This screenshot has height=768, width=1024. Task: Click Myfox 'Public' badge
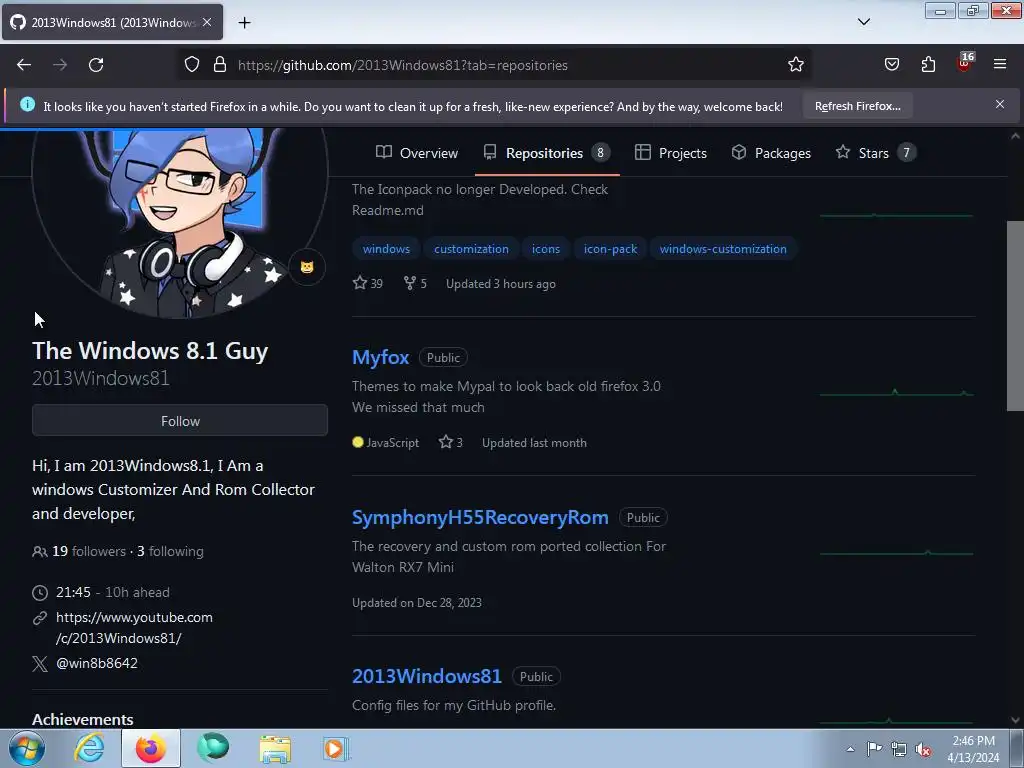(x=443, y=357)
